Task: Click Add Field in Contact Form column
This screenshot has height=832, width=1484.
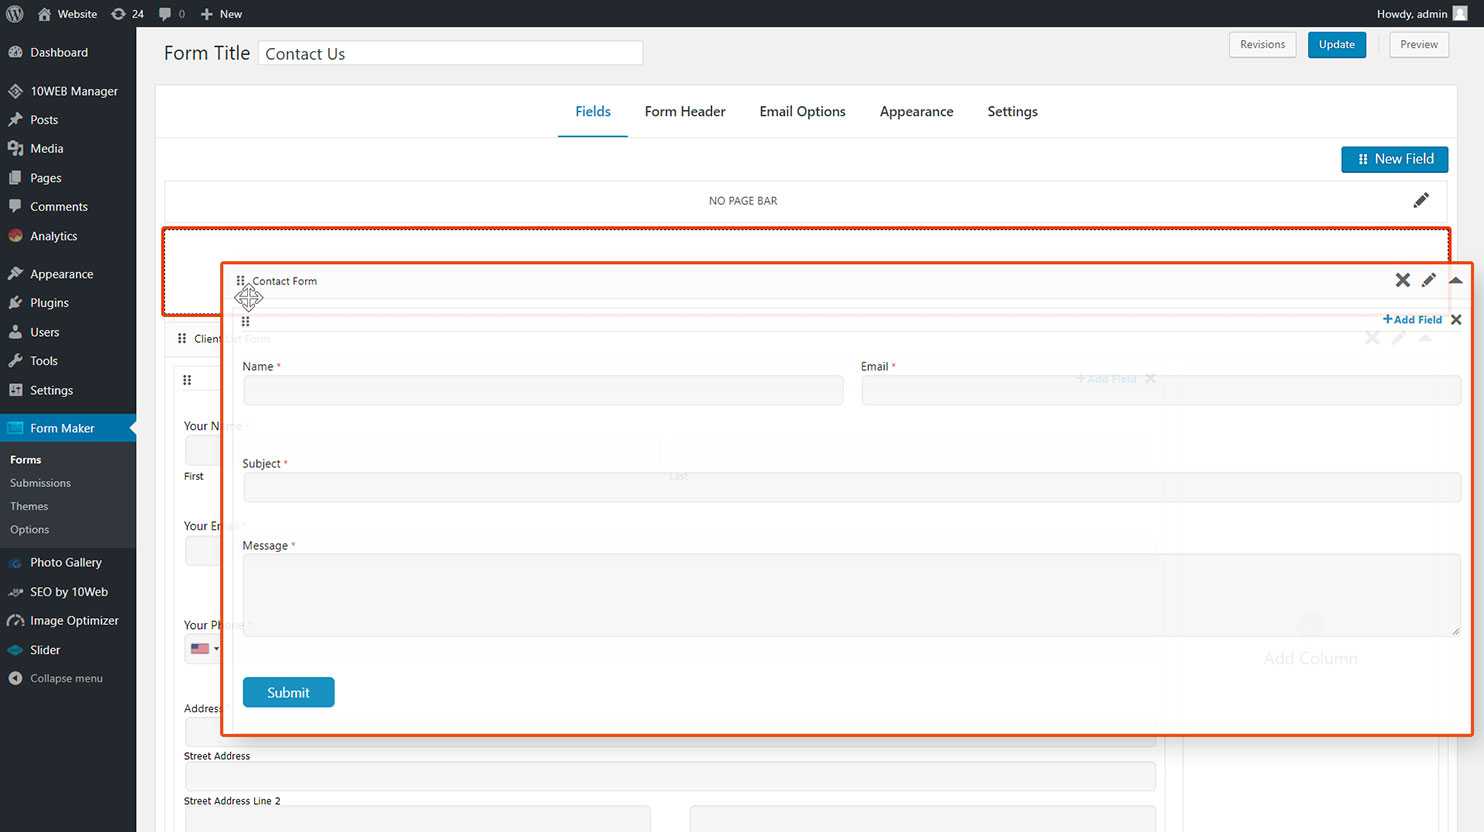Action: (x=1412, y=320)
